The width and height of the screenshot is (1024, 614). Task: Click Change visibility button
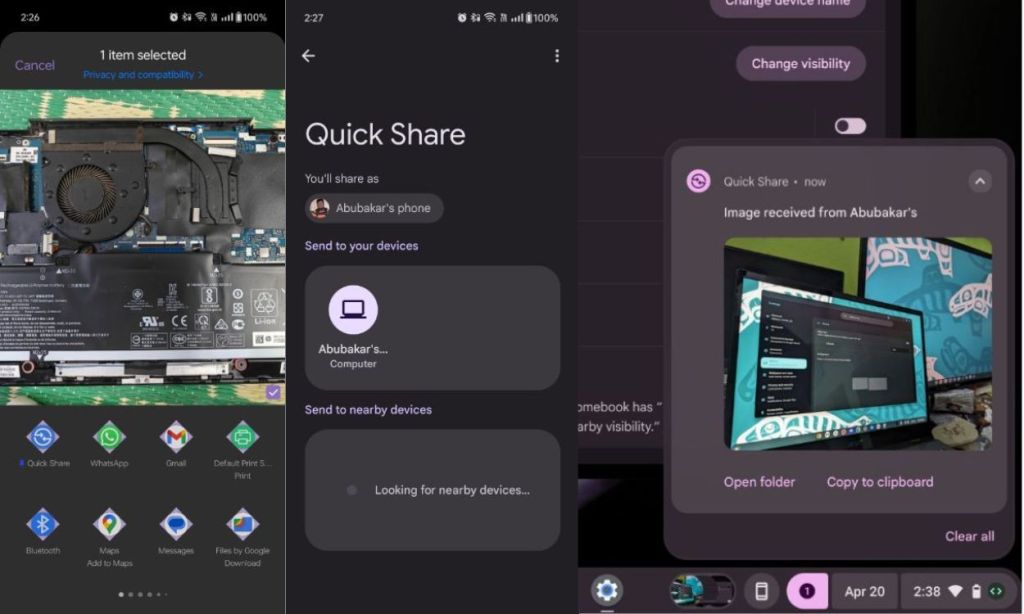coord(801,63)
